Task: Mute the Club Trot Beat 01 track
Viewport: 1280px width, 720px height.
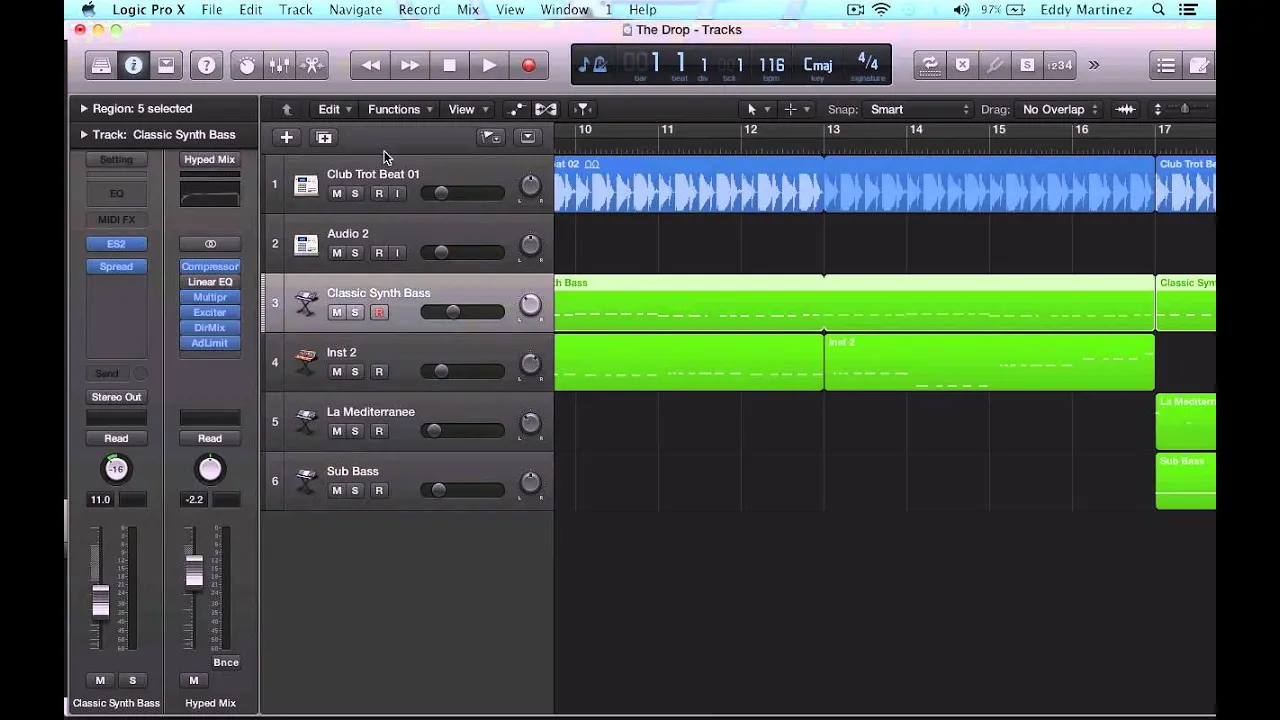Action: pyautogui.click(x=336, y=194)
